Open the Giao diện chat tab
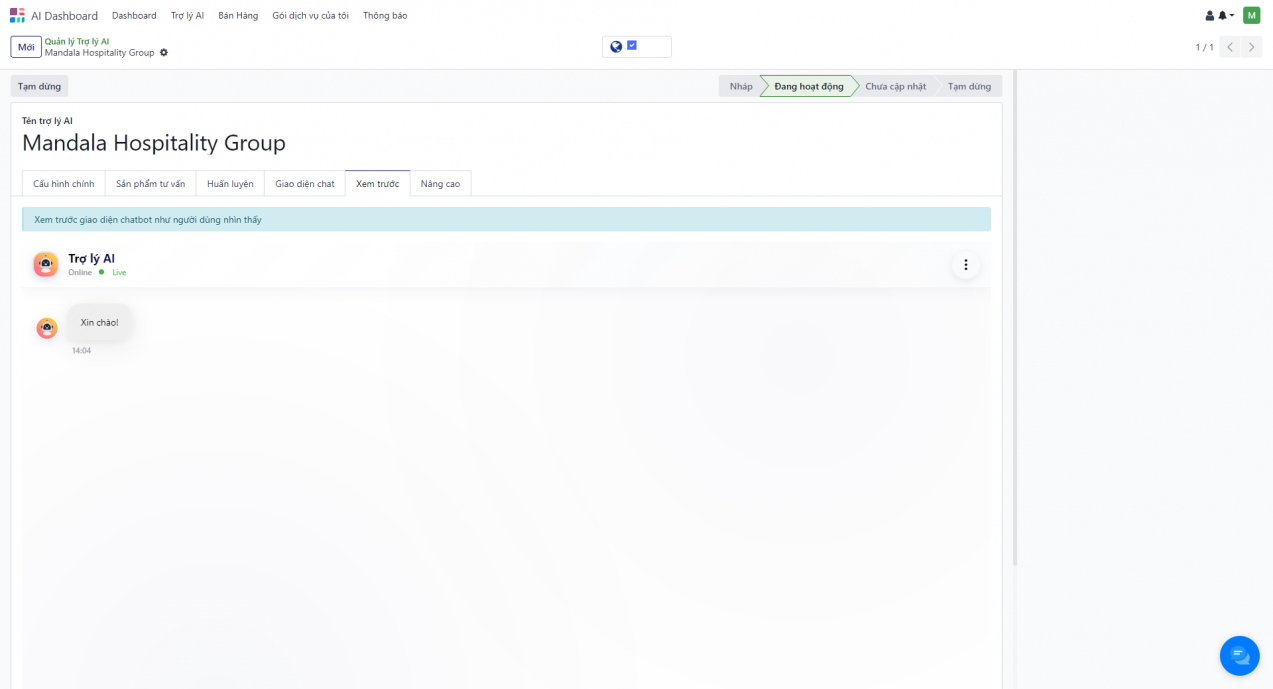The height and width of the screenshot is (689, 1273). tap(305, 184)
